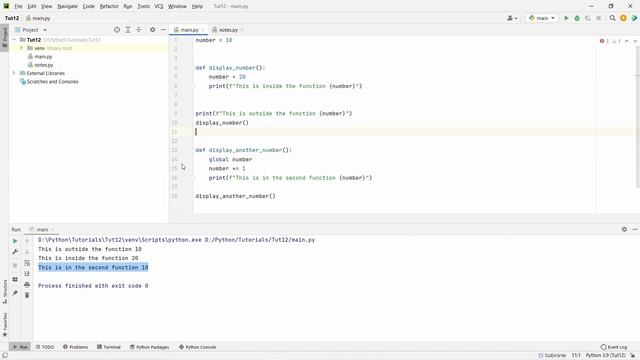Toggle scroll to end in Run console
Image resolution: width=640 pixels, height=360 pixels.
(27, 273)
